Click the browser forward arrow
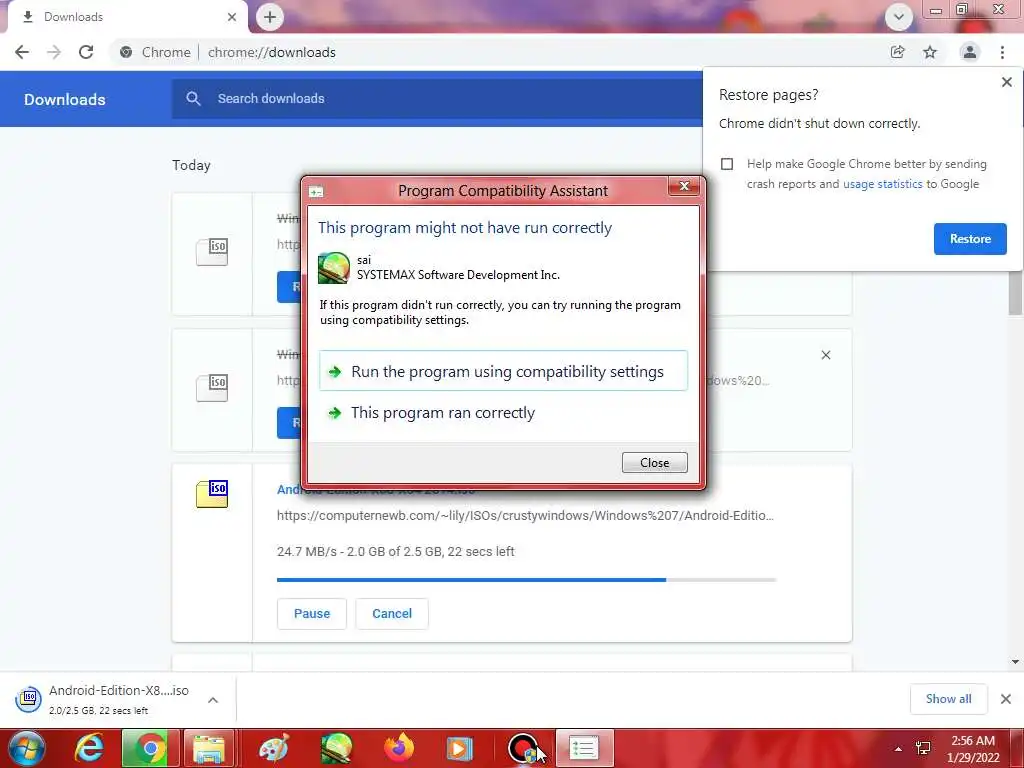Viewport: 1024px width, 768px height. [x=54, y=52]
